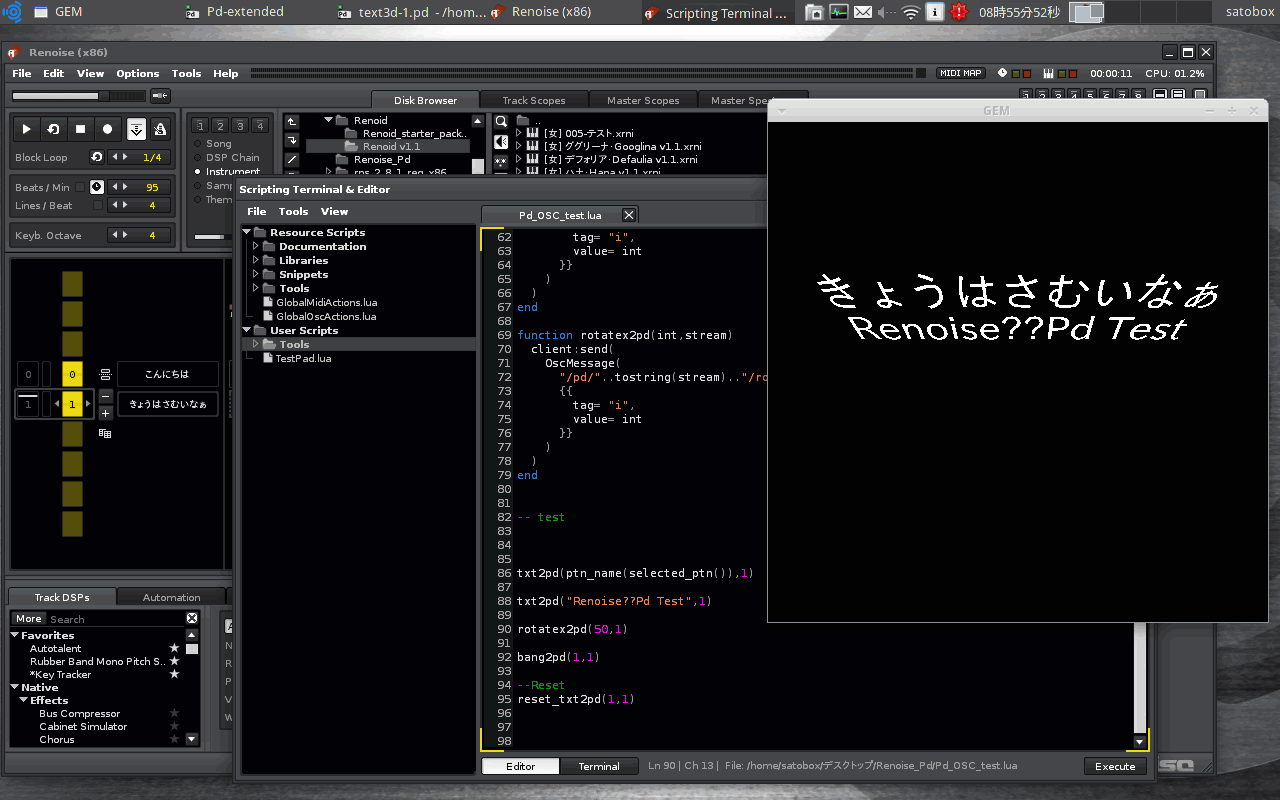Screen dimensions: 1280x800
Task: Open the Renoise Help menu
Action: pos(226,73)
